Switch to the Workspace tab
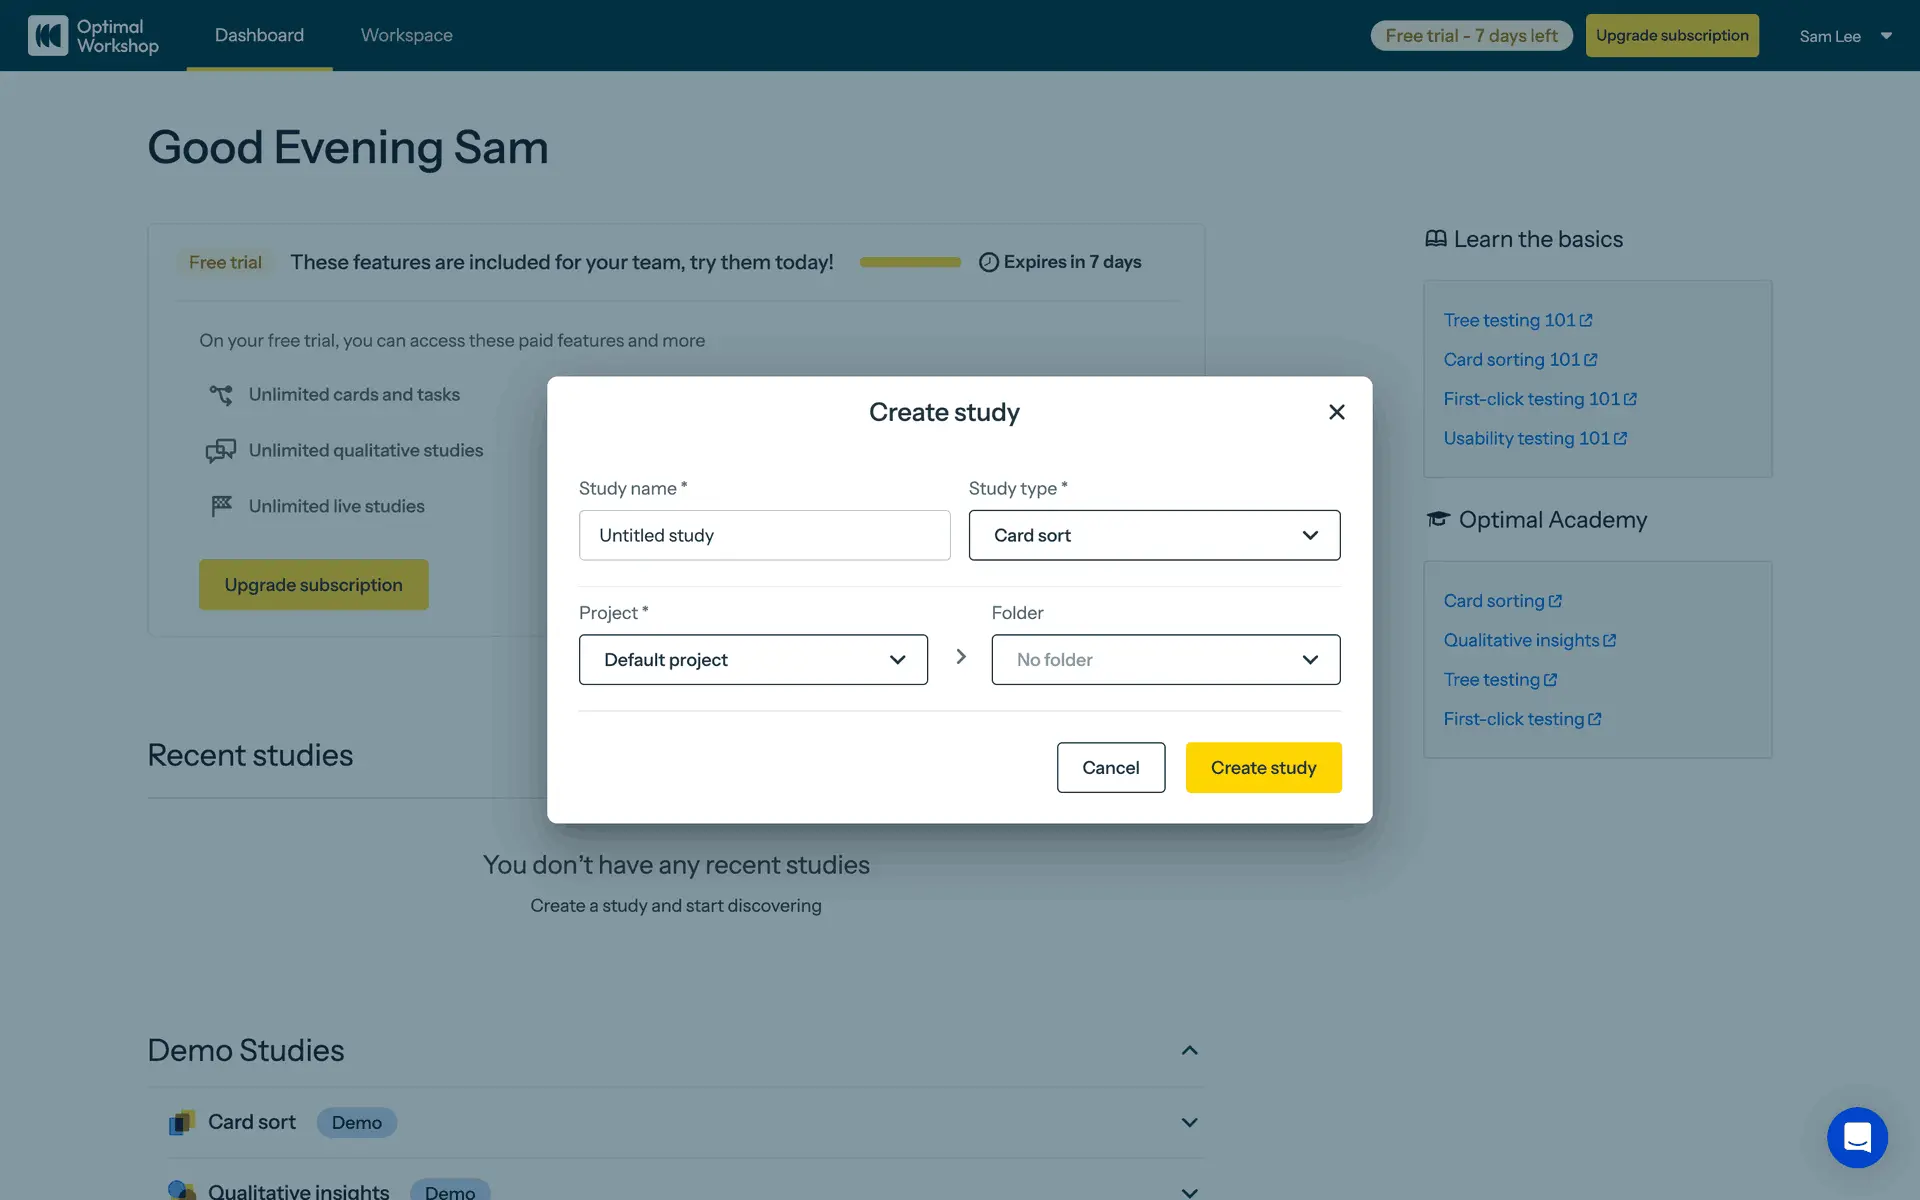The width and height of the screenshot is (1920, 1200). coord(406,36)
